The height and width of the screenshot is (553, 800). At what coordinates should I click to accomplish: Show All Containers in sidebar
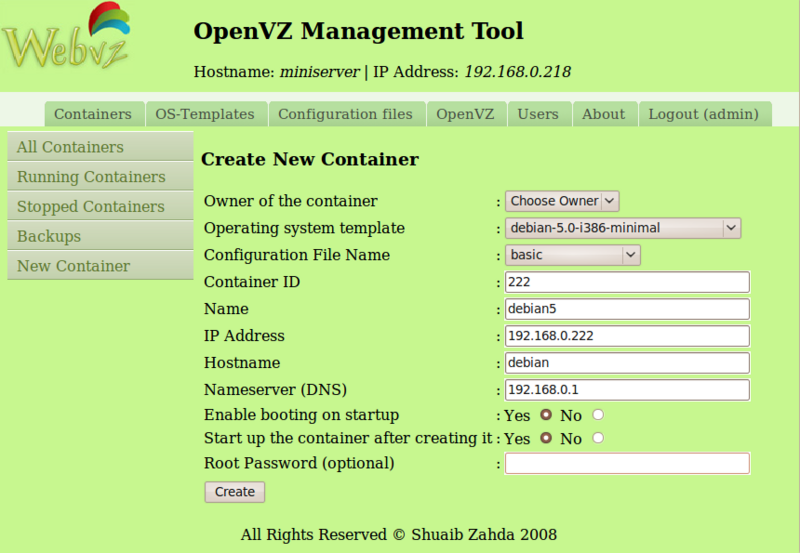coord(101,147)
